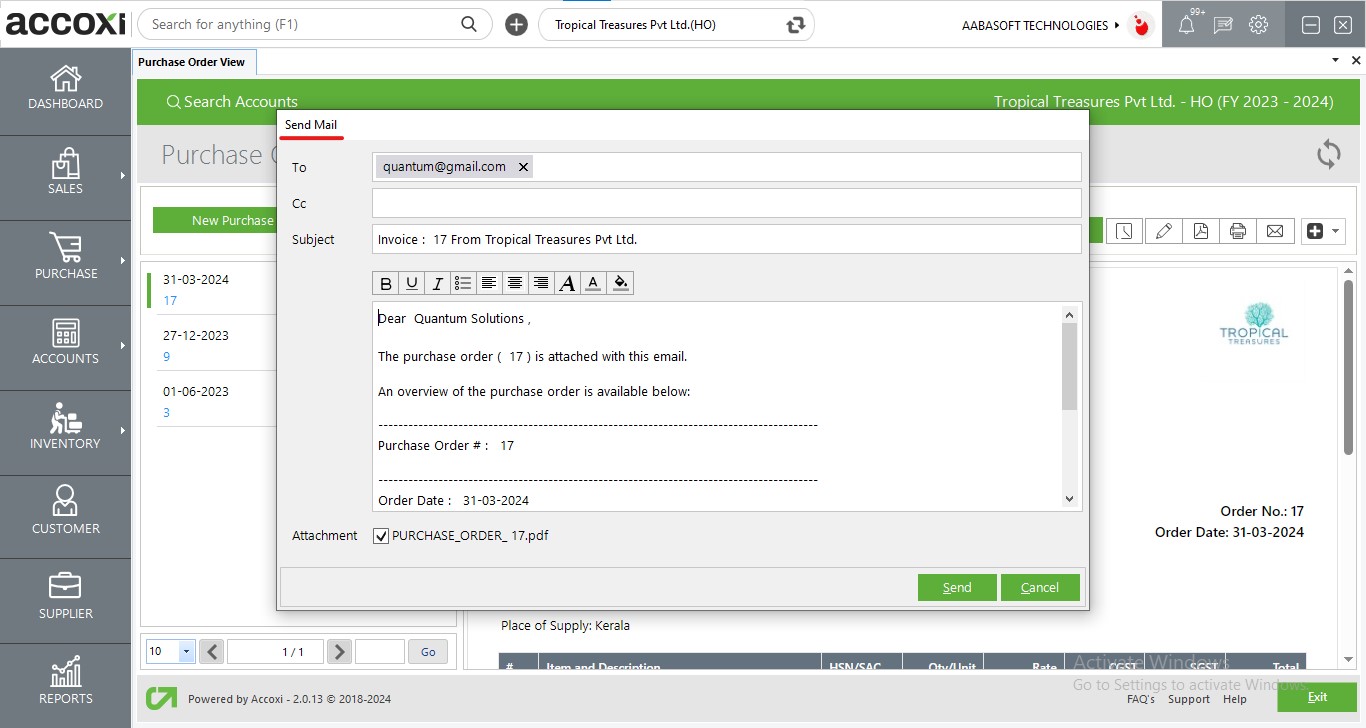The height and width of the screenshot is (728, 1366).
Task: Export the purchase order as PDF
Action: coord(1200,231)
